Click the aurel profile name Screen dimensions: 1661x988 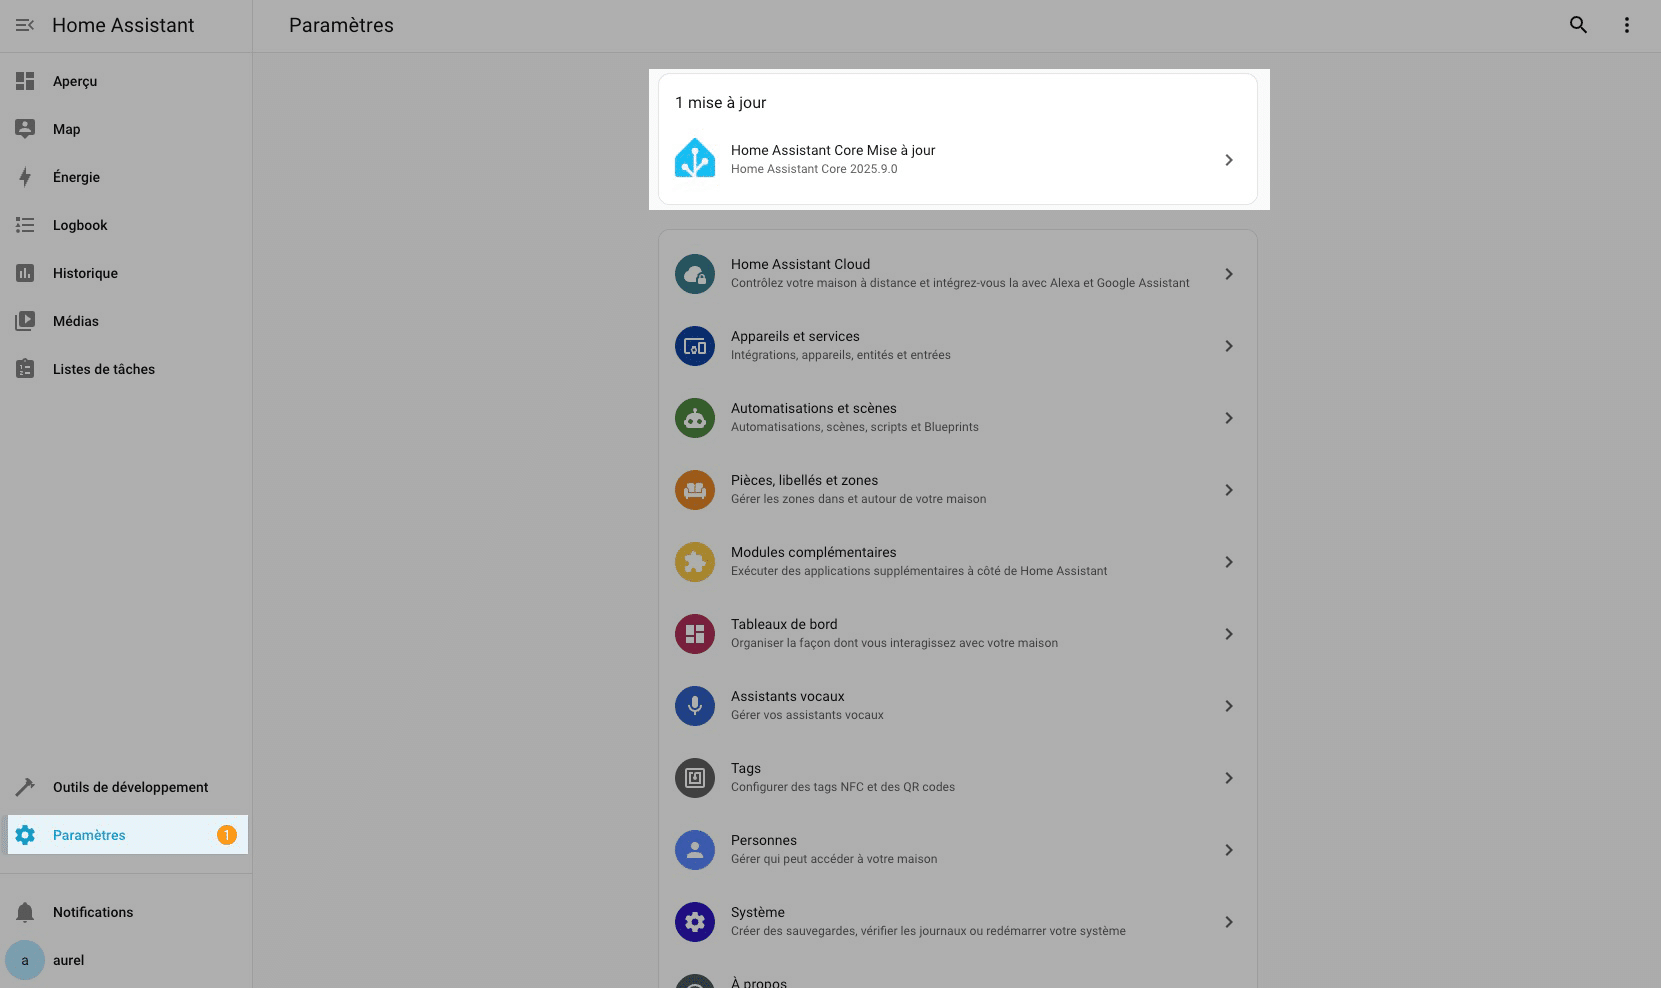pyautogui.click(x=69, y=960)
